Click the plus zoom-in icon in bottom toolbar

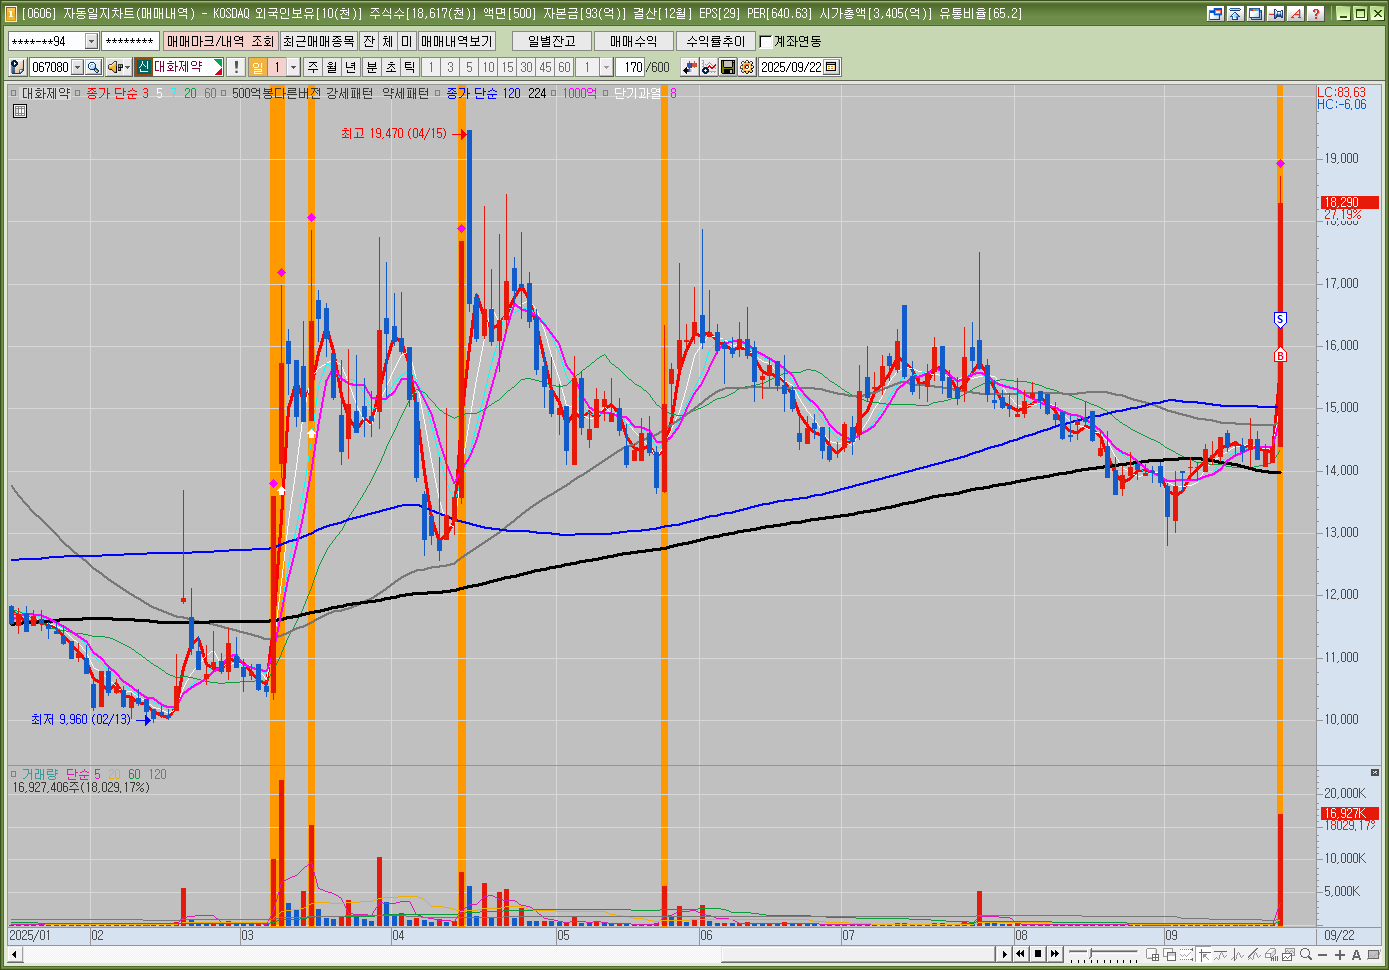(x=1340, y=954)
